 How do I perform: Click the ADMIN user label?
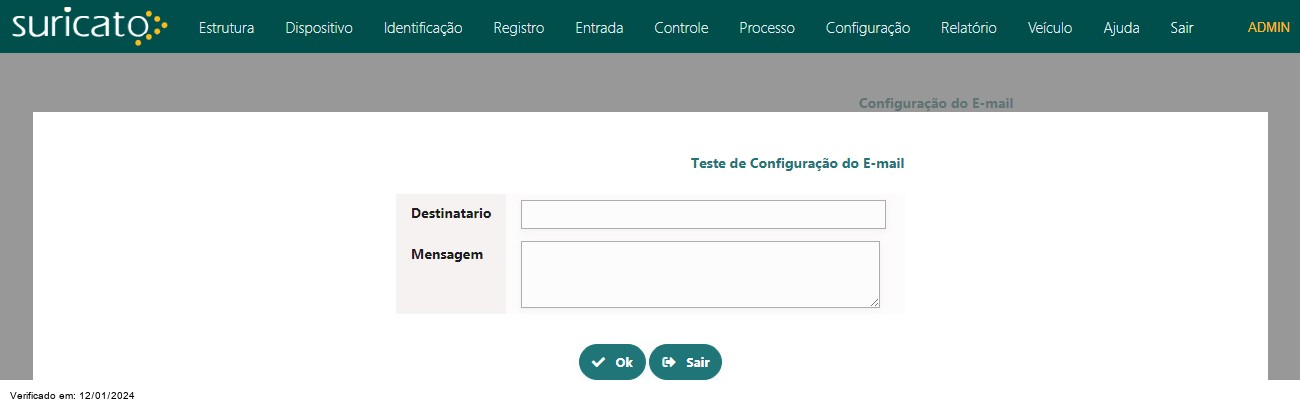coord(1269,28)
